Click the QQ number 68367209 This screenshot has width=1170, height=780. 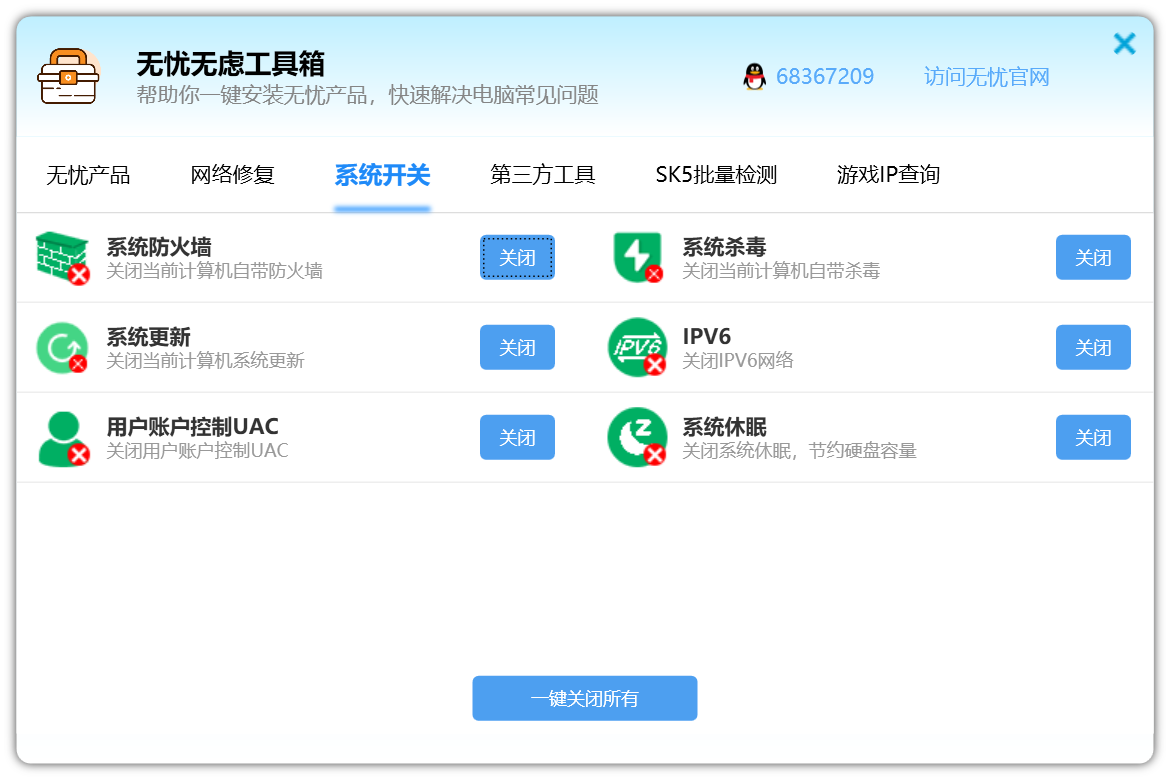point(824,77)
